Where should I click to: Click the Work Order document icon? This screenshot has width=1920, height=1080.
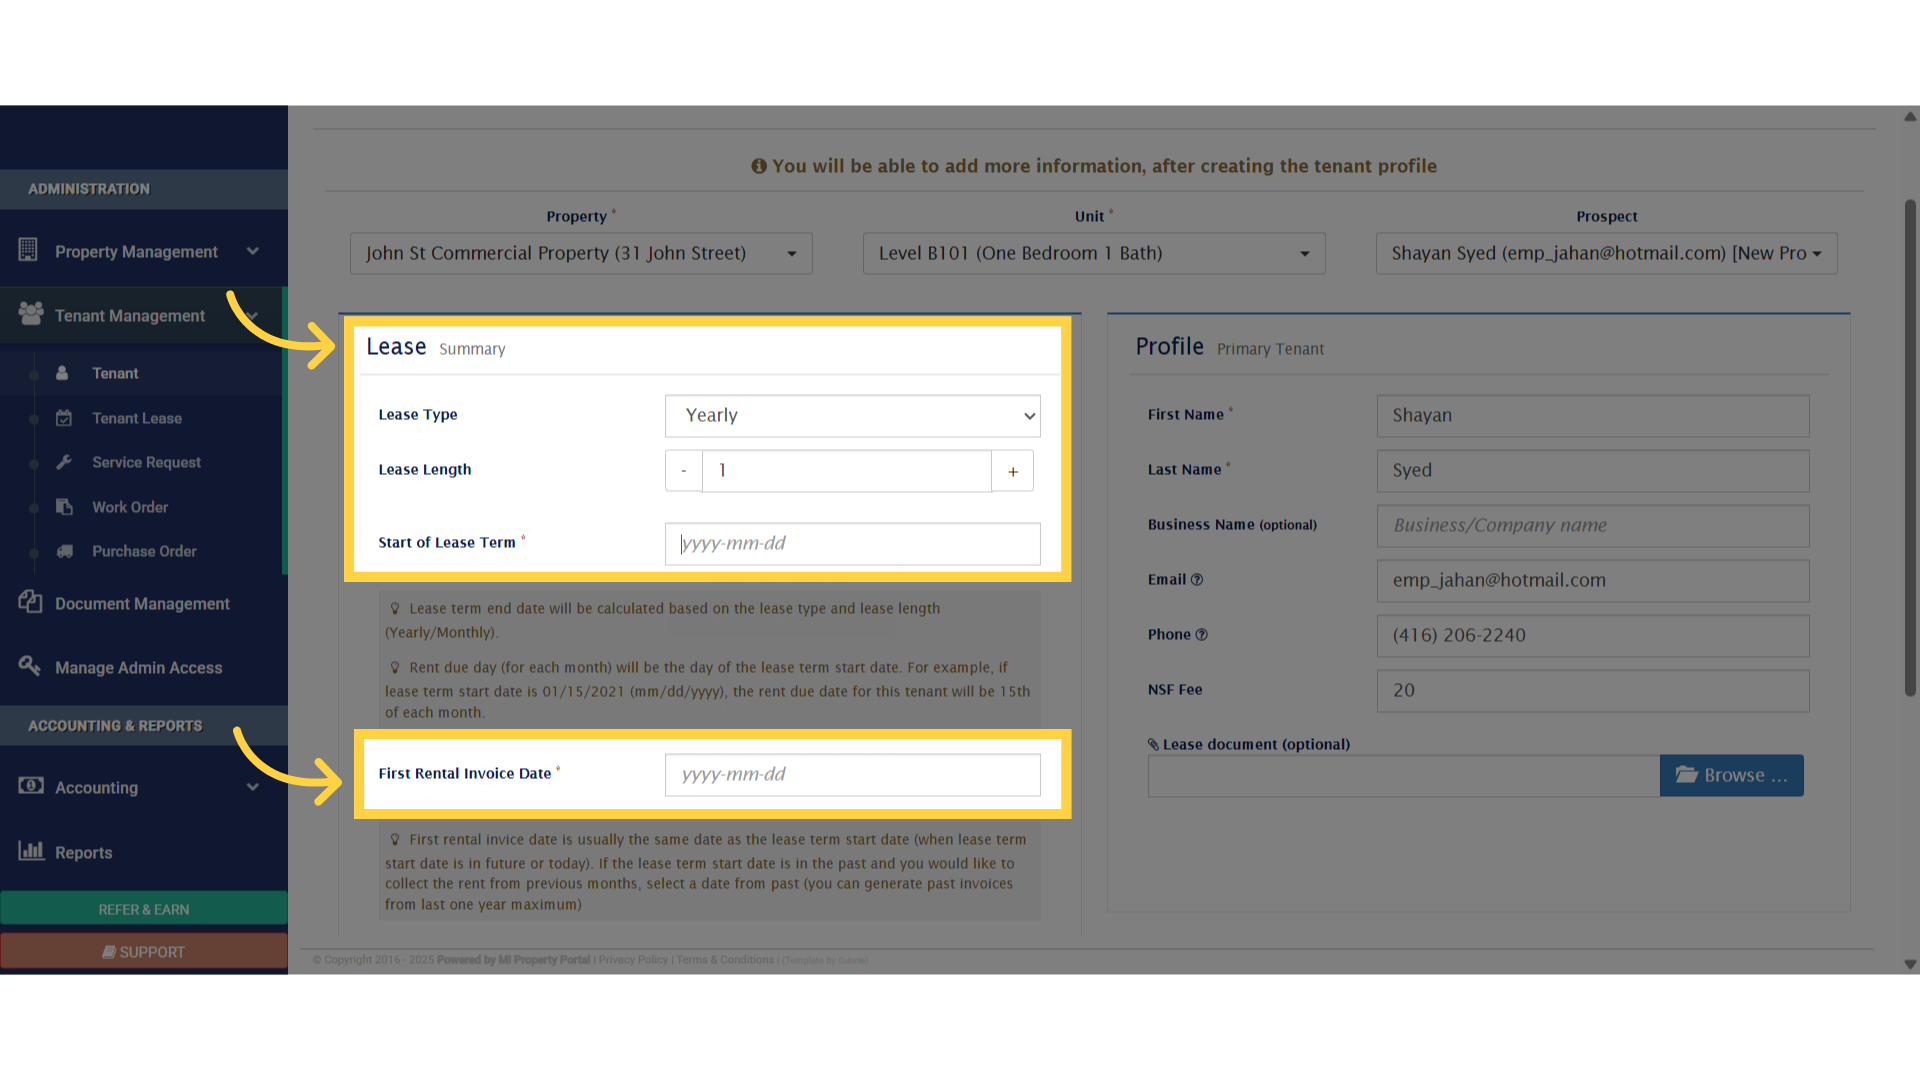pyautogui.click(x=64, y=507)
